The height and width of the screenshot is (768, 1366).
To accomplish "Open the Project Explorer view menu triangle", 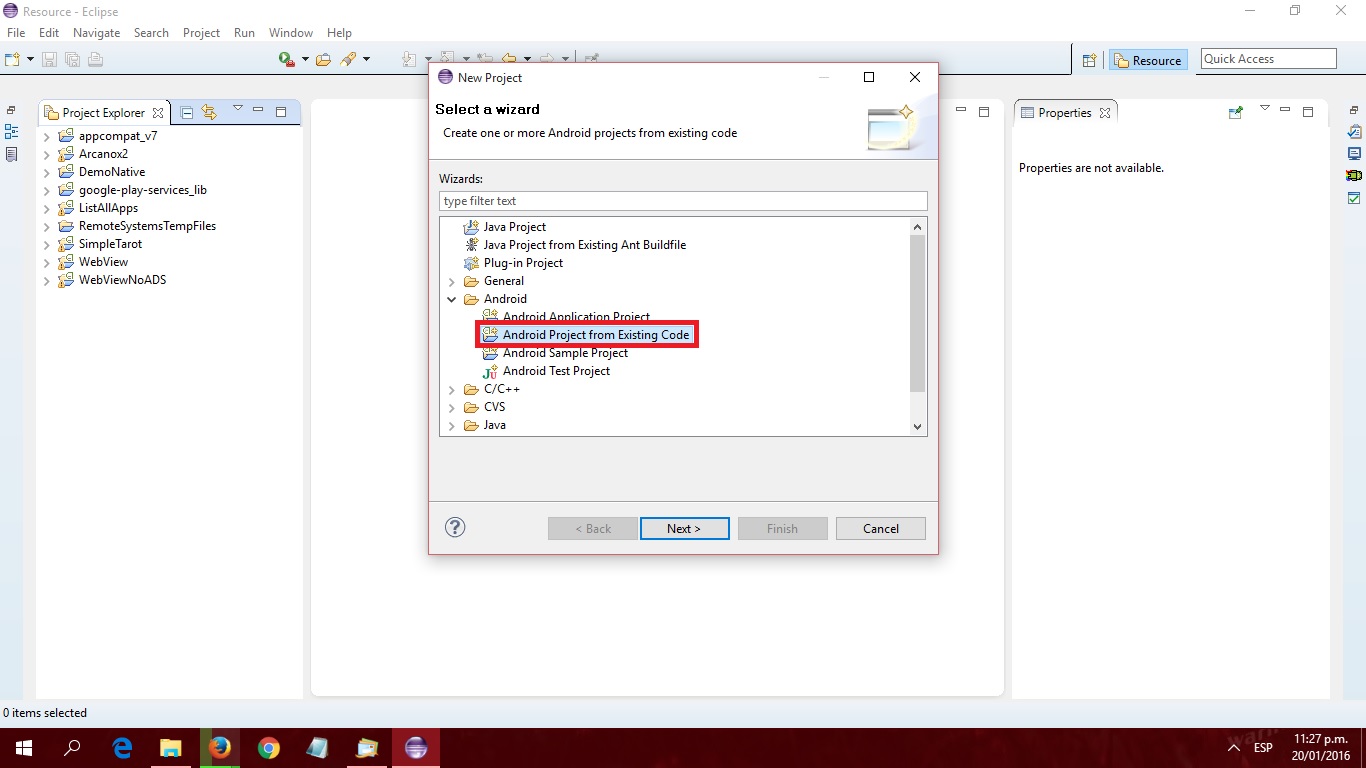I will point(237,109).
